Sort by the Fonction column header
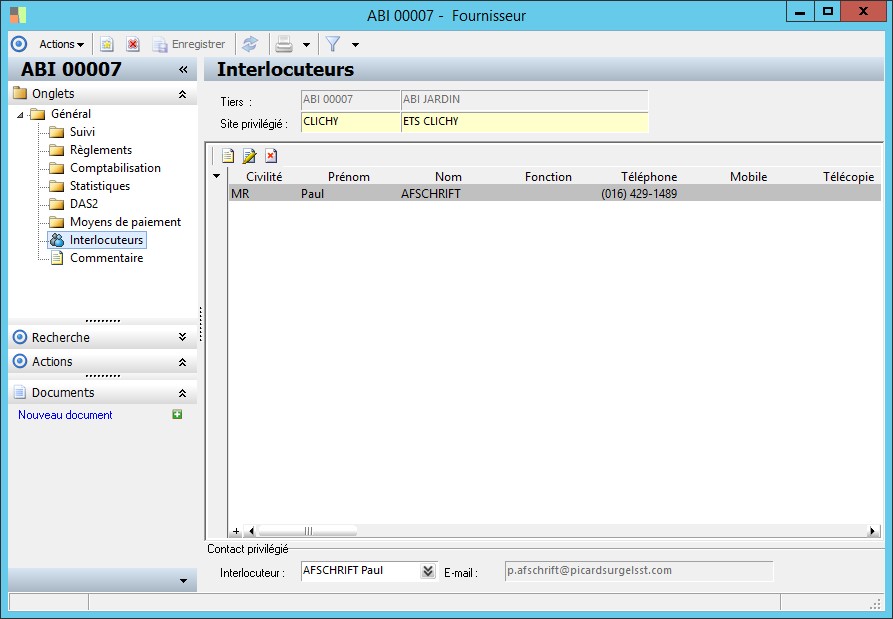 [x=548, y=177]
